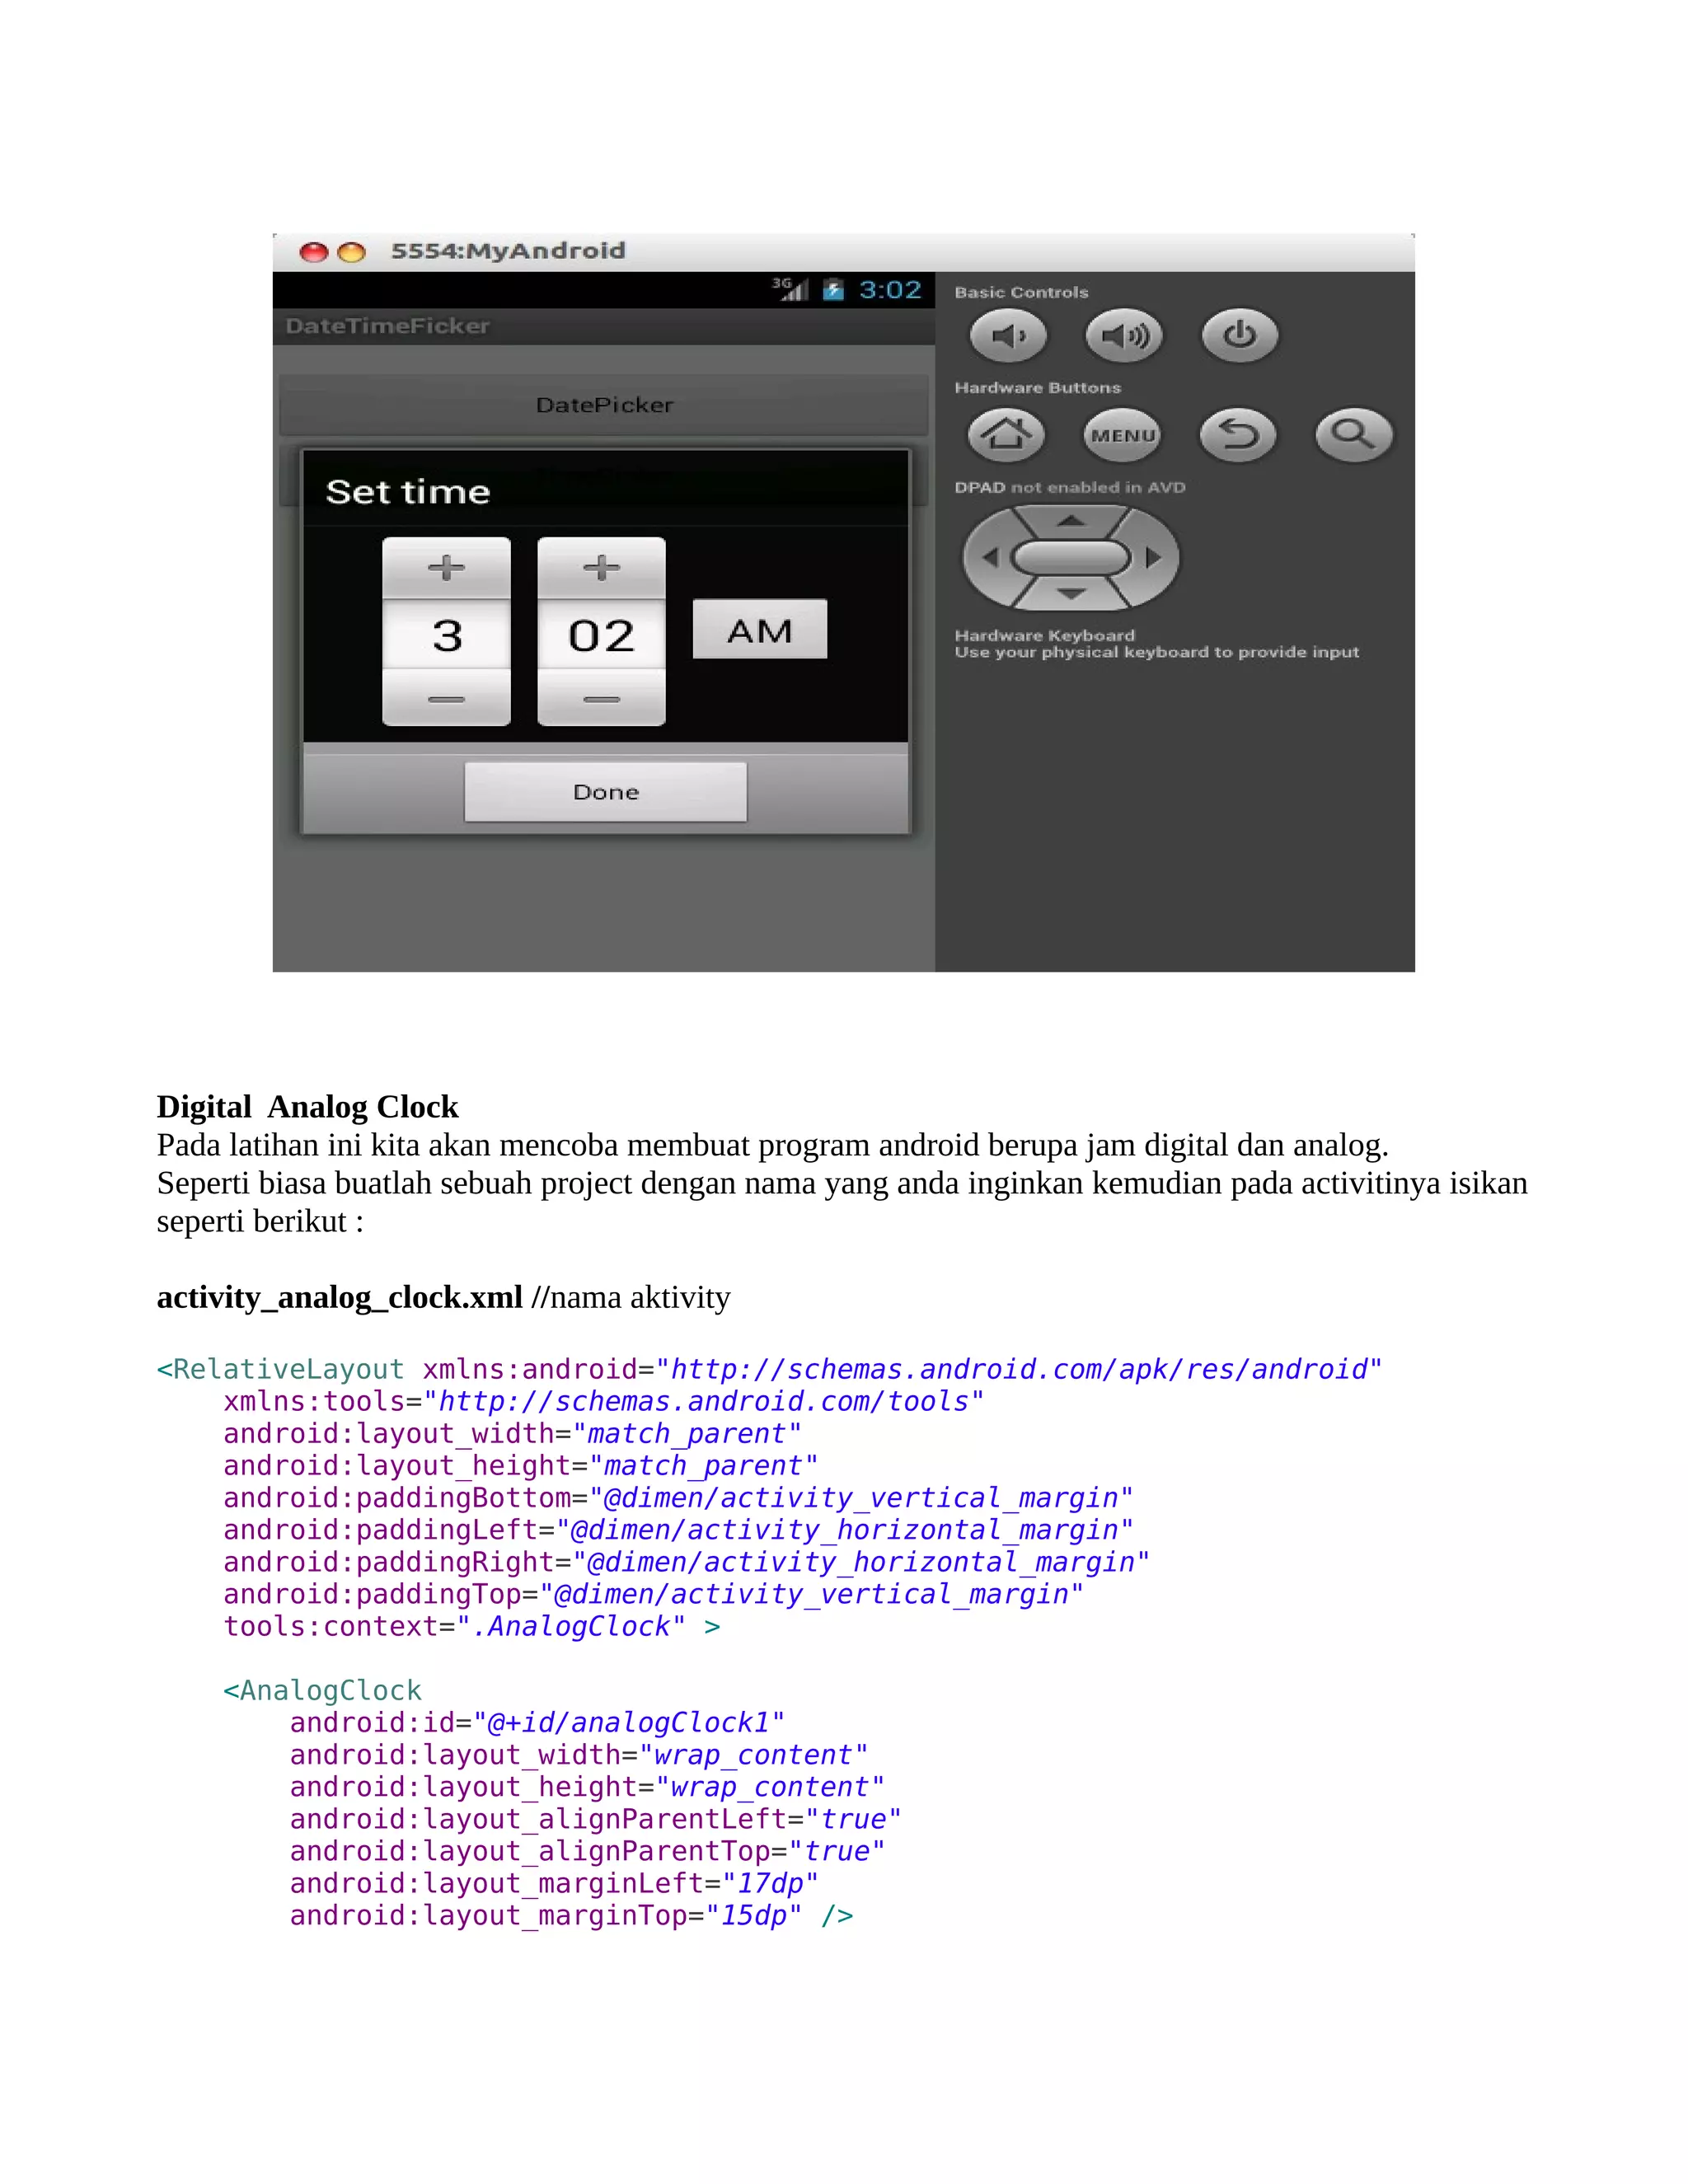Tap the emulator back arrow button

point(1238,435)
